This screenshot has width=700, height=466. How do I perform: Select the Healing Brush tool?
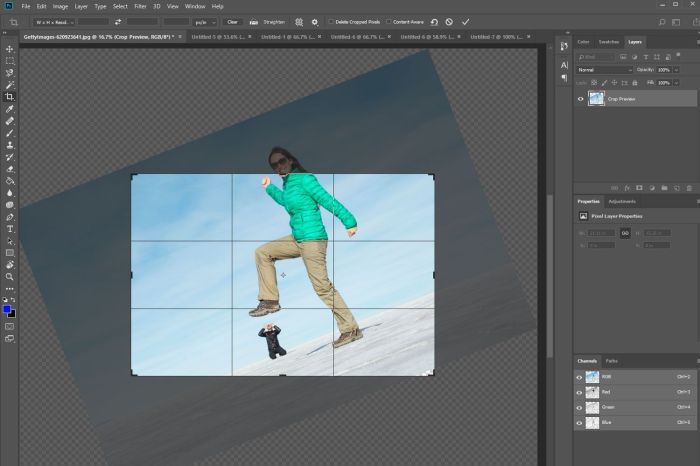pos(9,121)
